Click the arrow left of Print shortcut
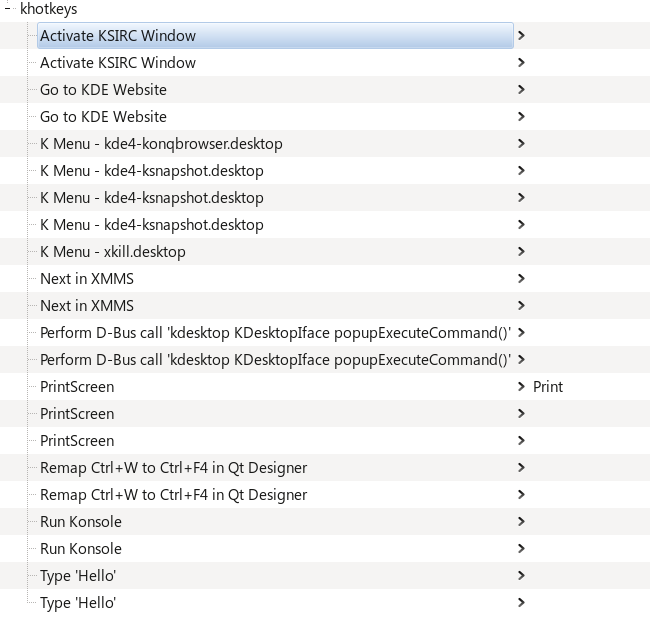Screen dimensions: 650x643 pos(522,387)
